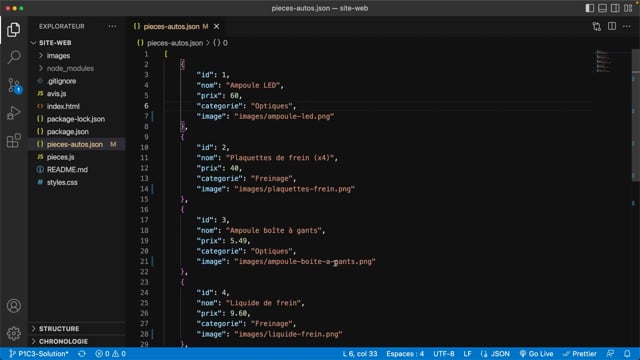Synchronize changes from status bar
Screen dimensions: 640x360
pyautogui.click(x=82, y=354)
